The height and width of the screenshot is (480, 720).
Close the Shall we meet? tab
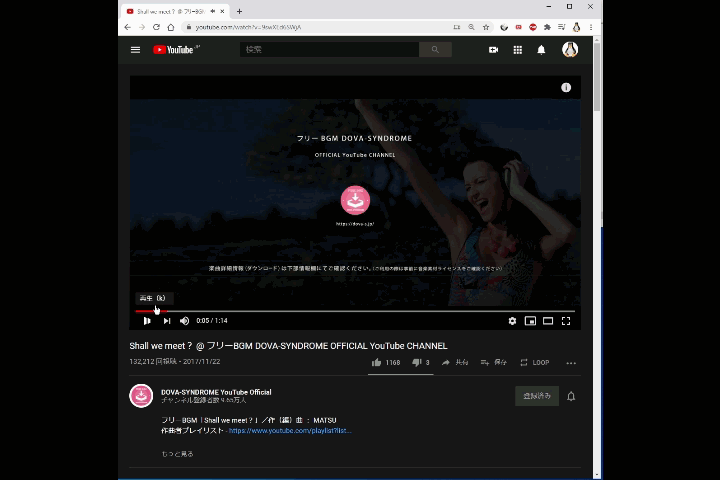[x=222, y=11]
